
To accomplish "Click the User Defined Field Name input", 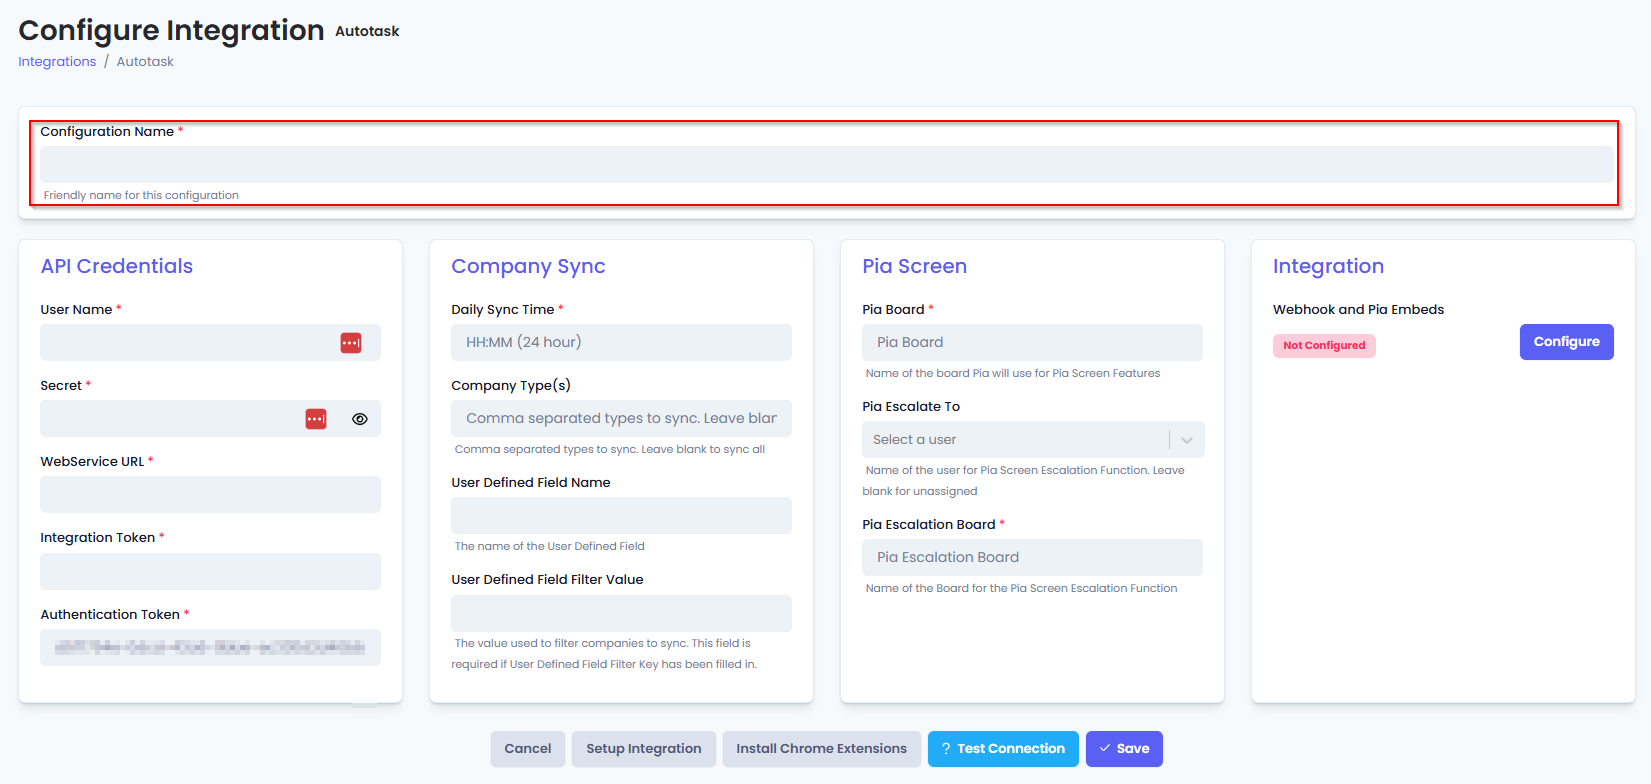I will coord(621,516).
